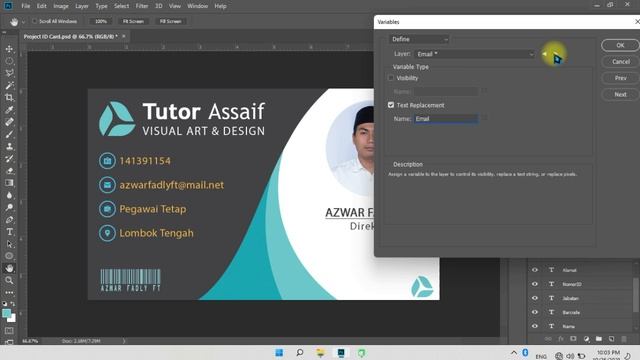Open the Edit Toolbar three-dots menu
This screenshot has height=360, width=640.
click(9, 293)
